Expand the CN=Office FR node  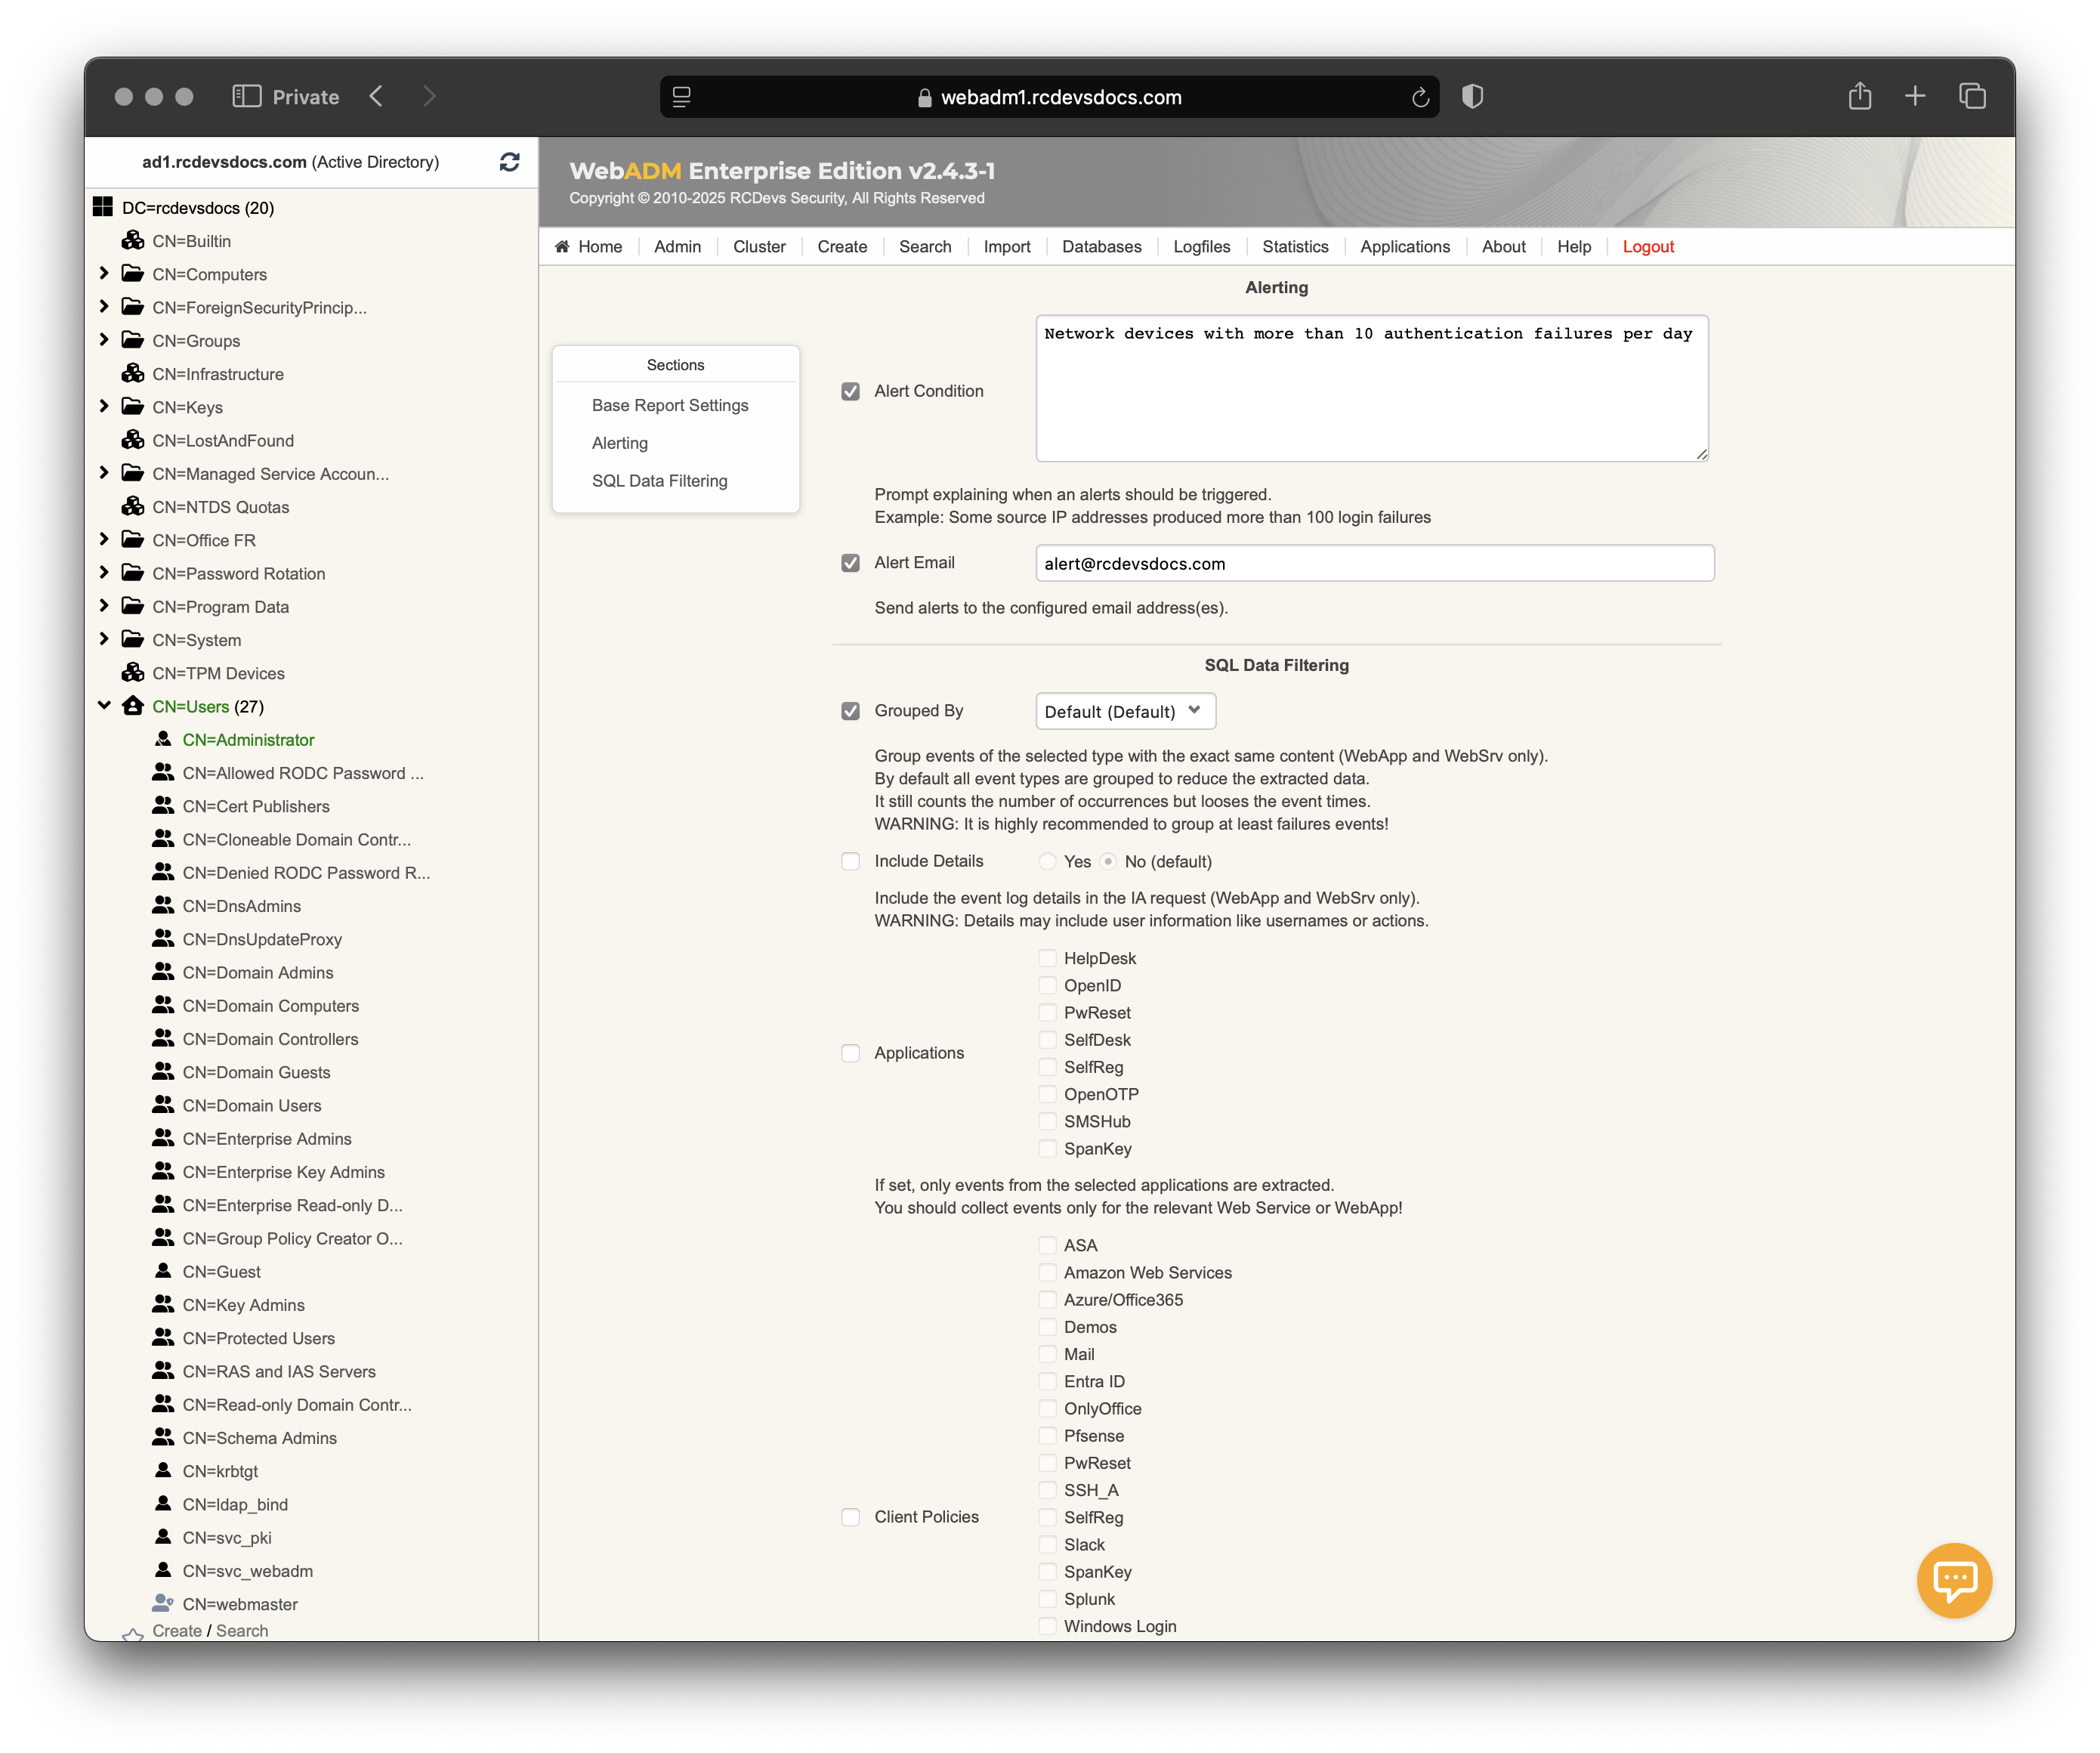104,539
